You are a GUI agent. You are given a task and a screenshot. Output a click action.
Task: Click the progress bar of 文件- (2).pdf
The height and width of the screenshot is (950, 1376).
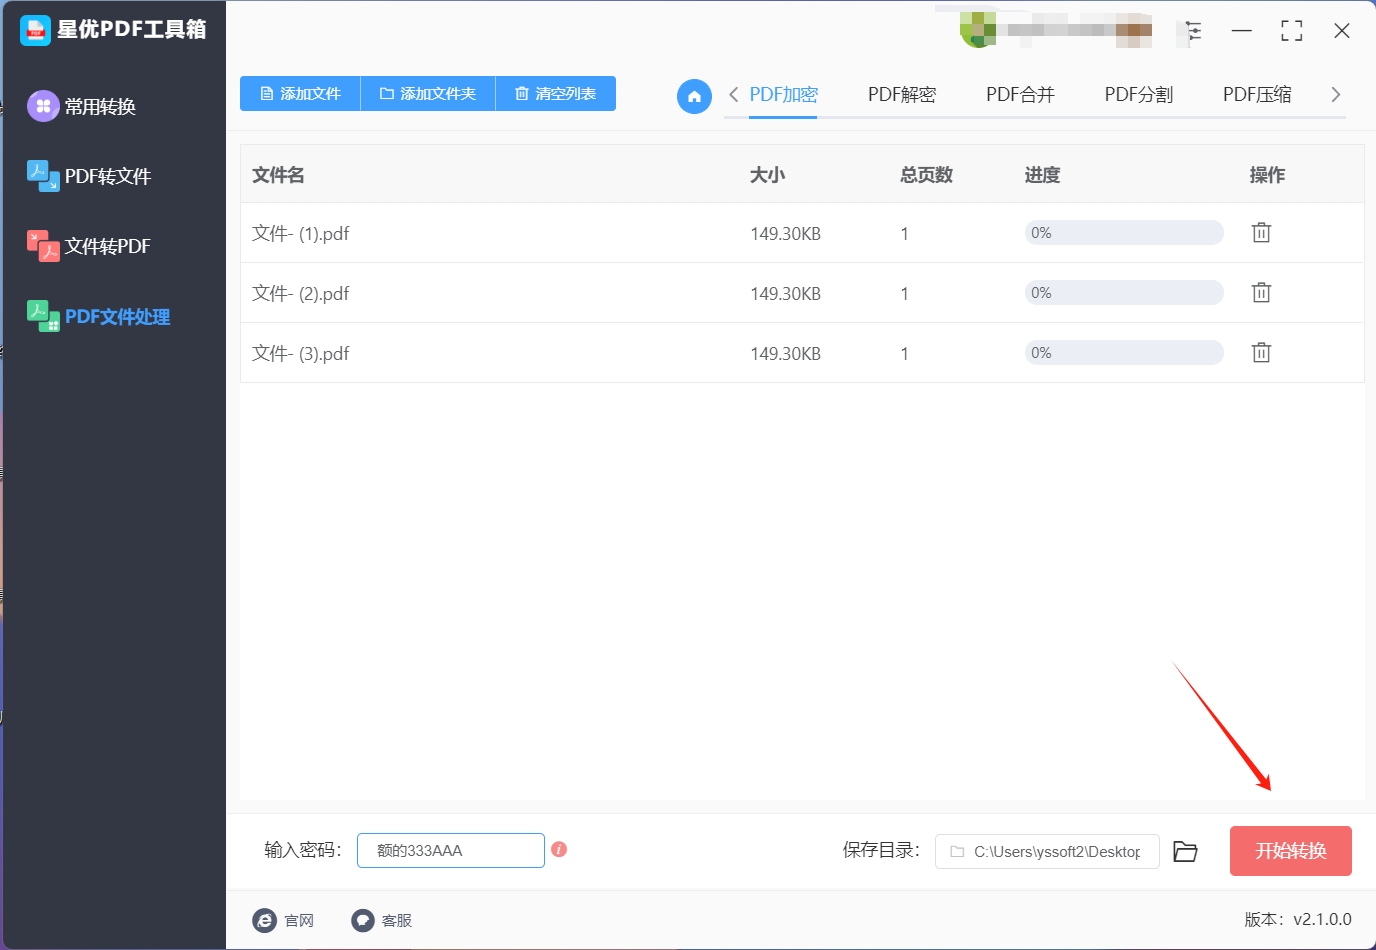[x=1124, y=293]
